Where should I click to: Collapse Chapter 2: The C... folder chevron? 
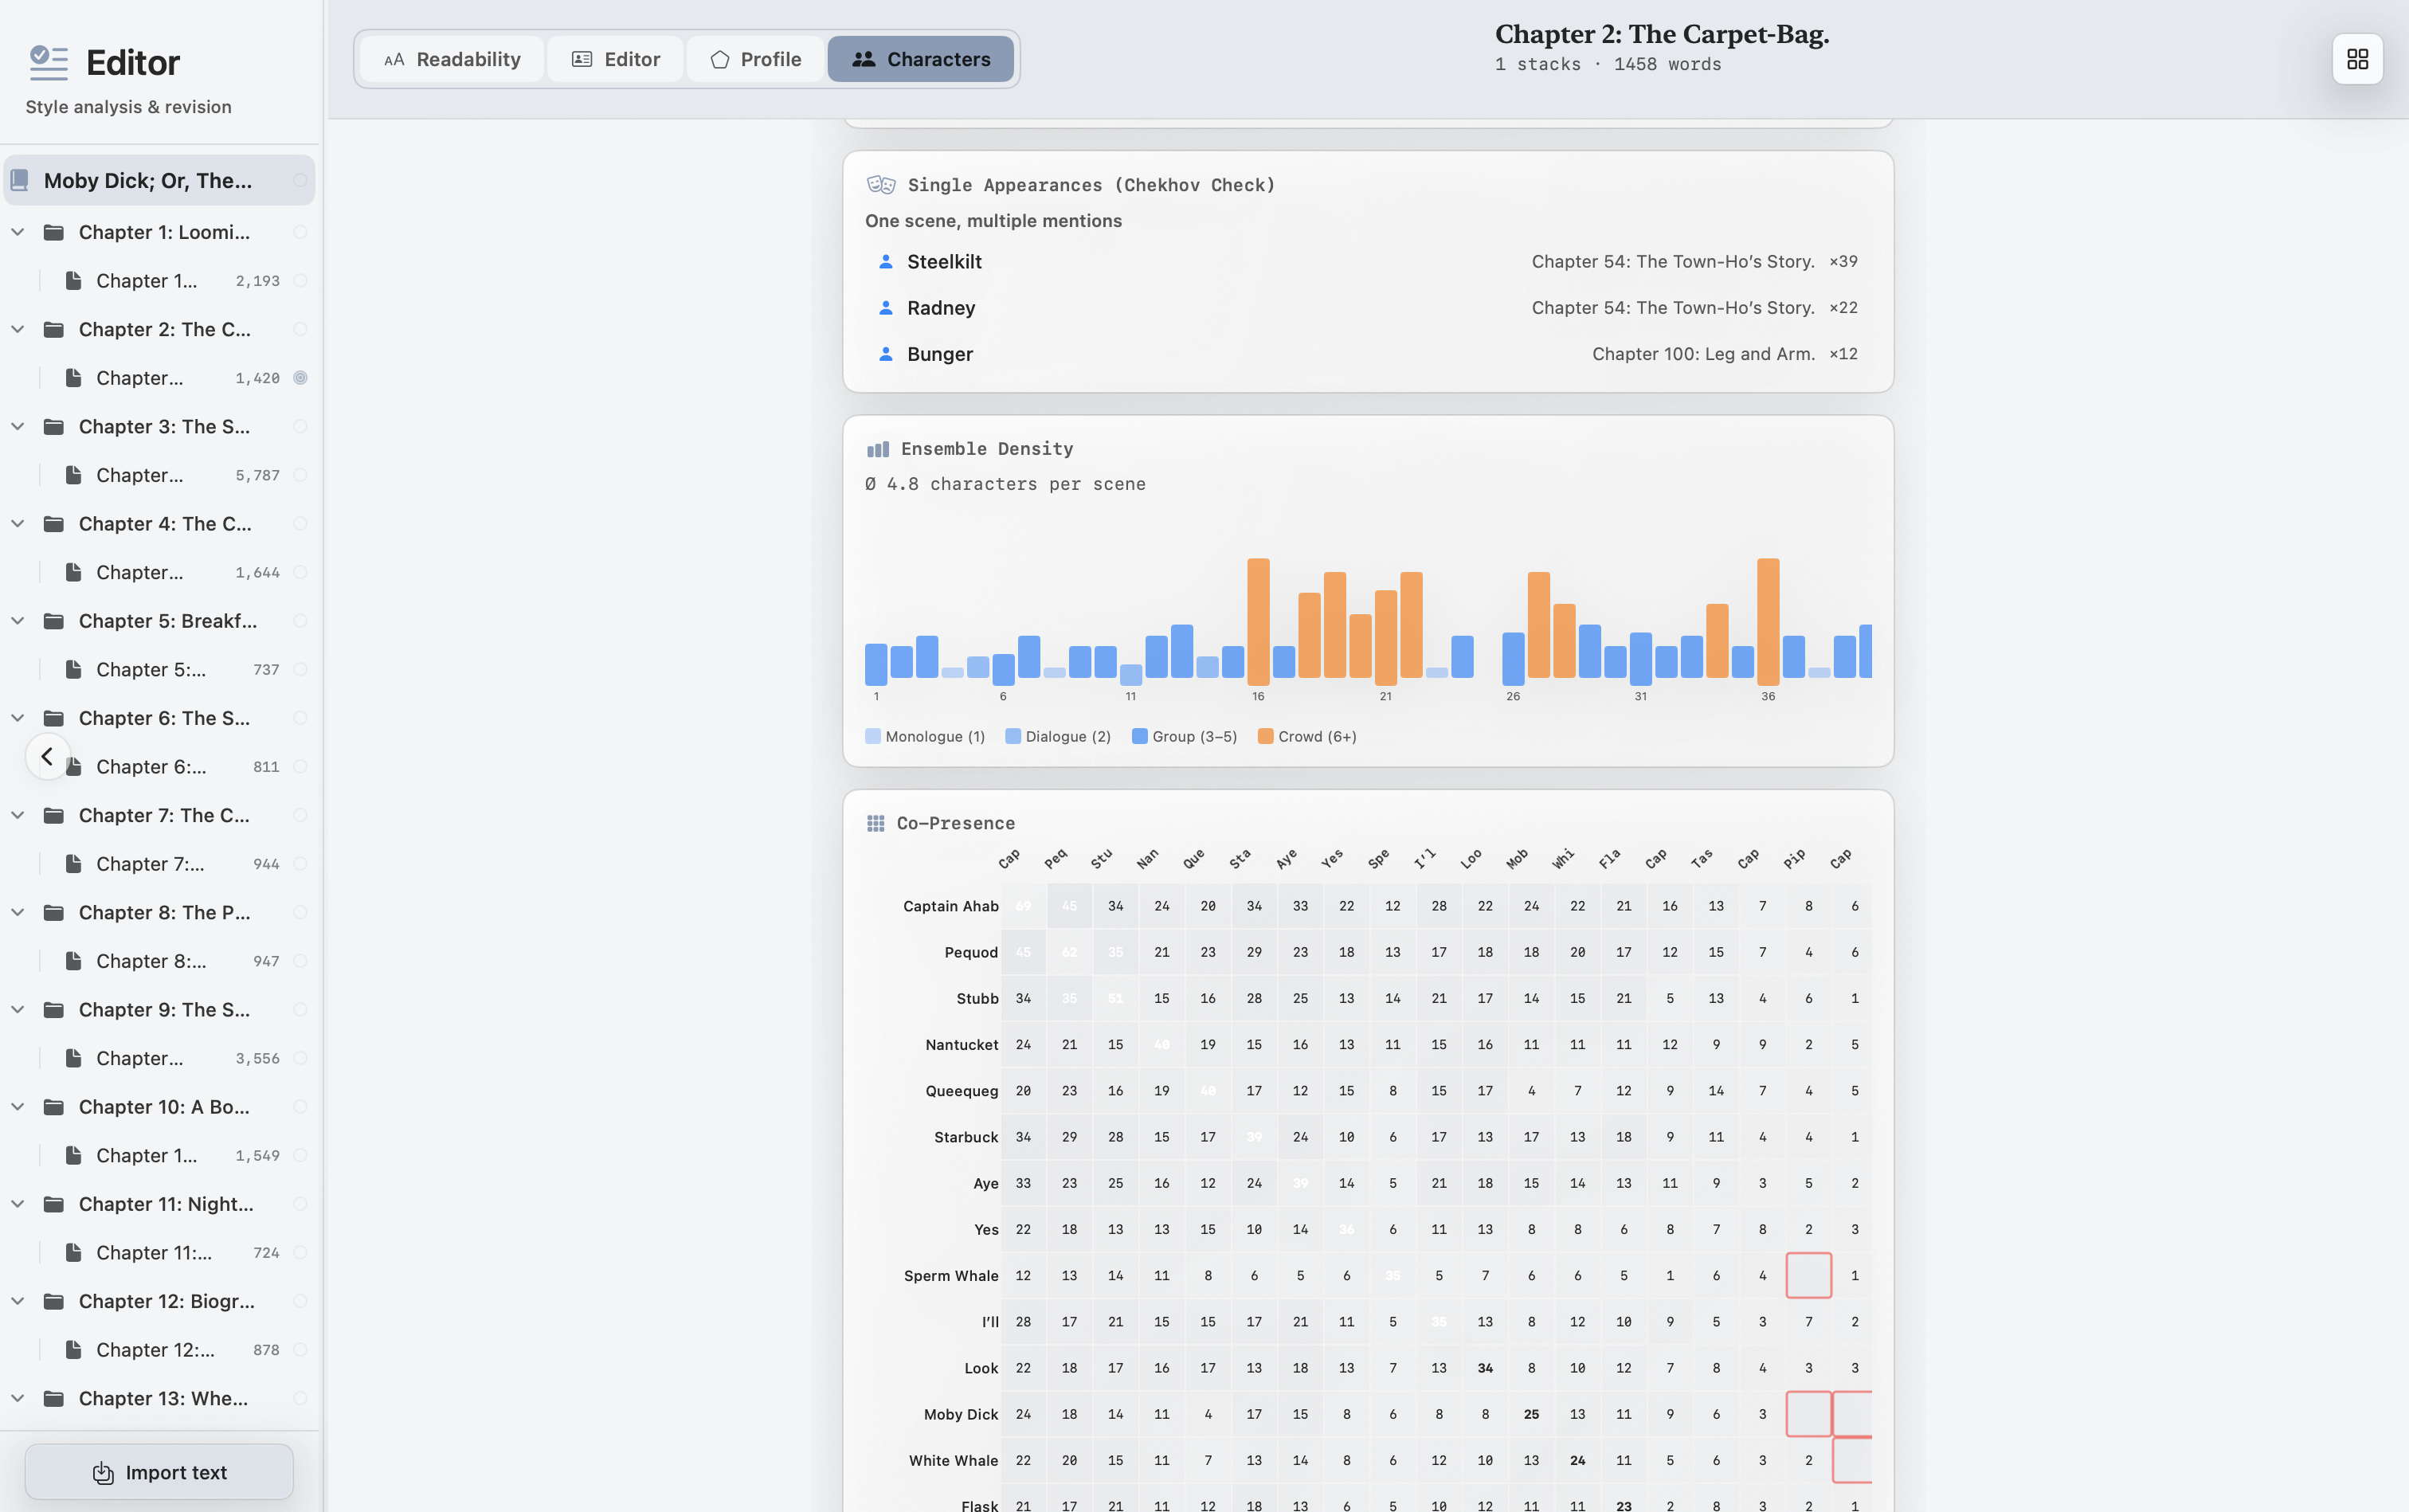[17, 329]
